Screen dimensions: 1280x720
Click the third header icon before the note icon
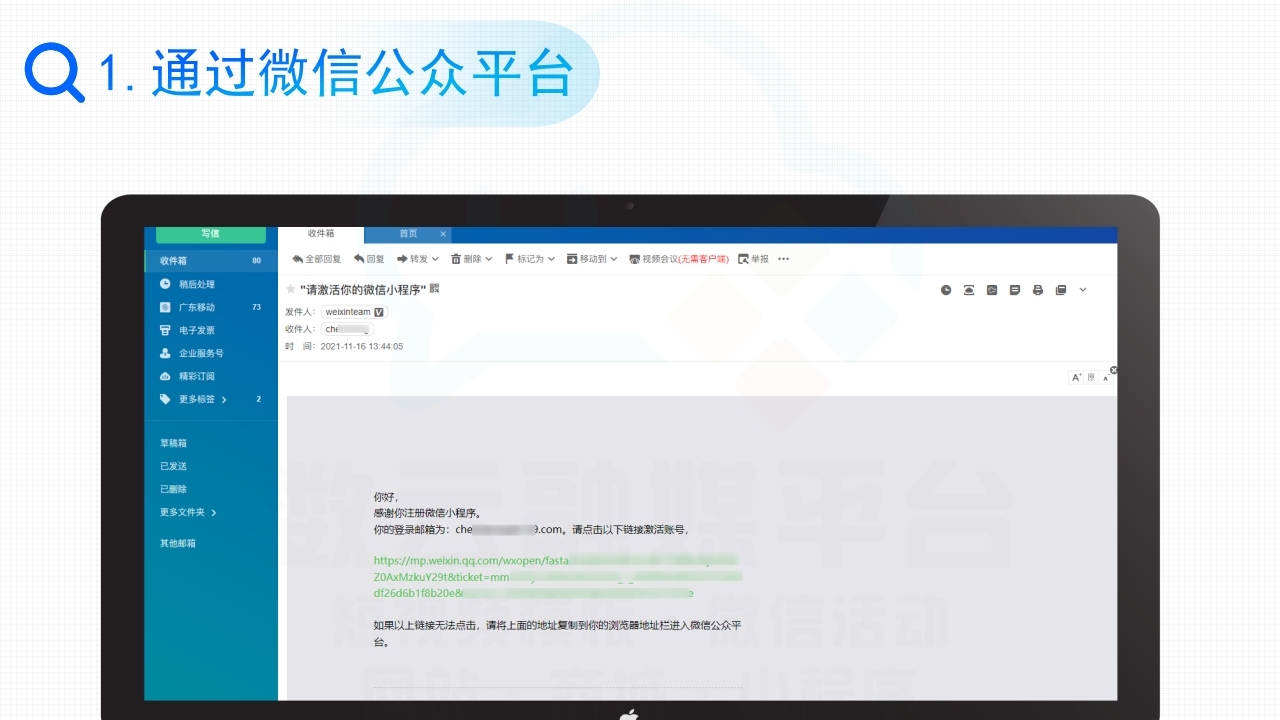(992, 290)
